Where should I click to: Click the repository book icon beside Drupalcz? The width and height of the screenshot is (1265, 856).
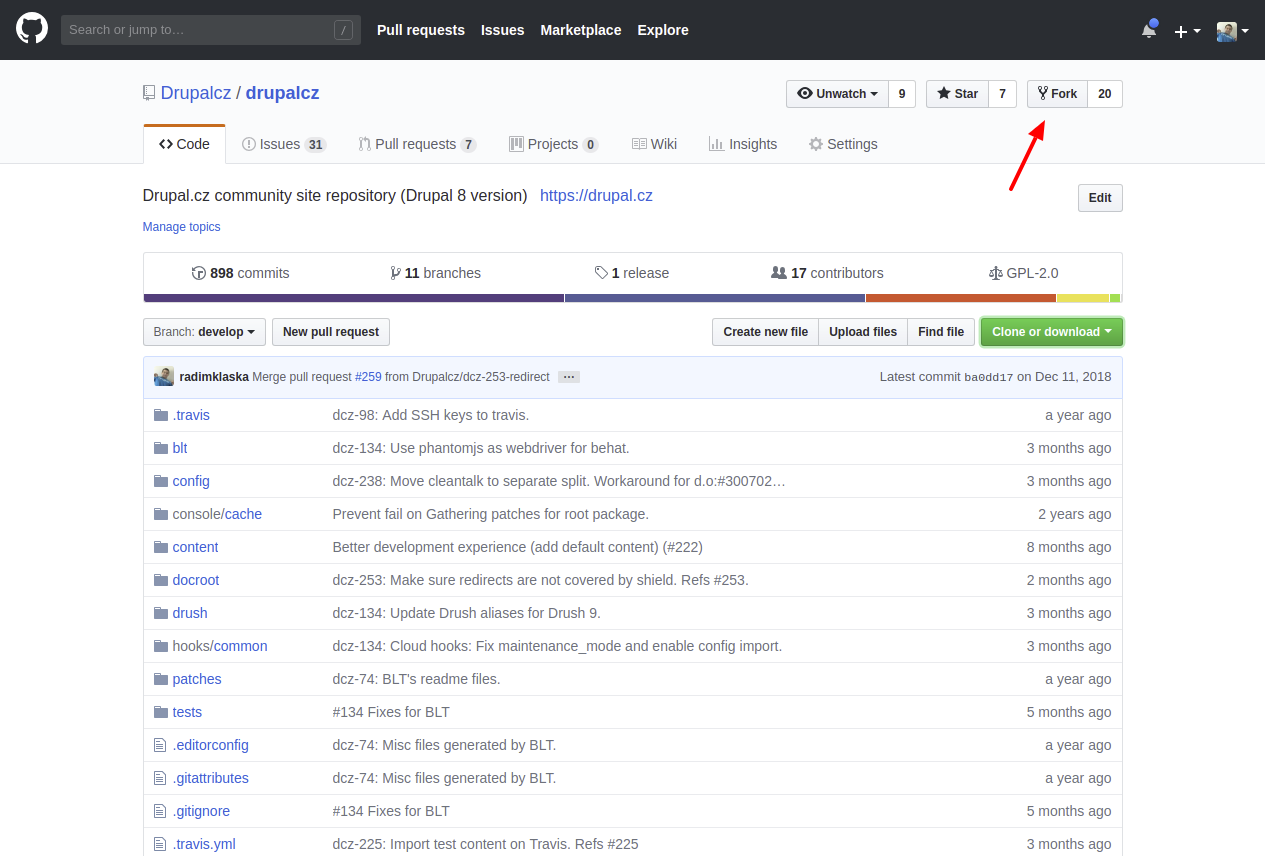pos(149,93)
